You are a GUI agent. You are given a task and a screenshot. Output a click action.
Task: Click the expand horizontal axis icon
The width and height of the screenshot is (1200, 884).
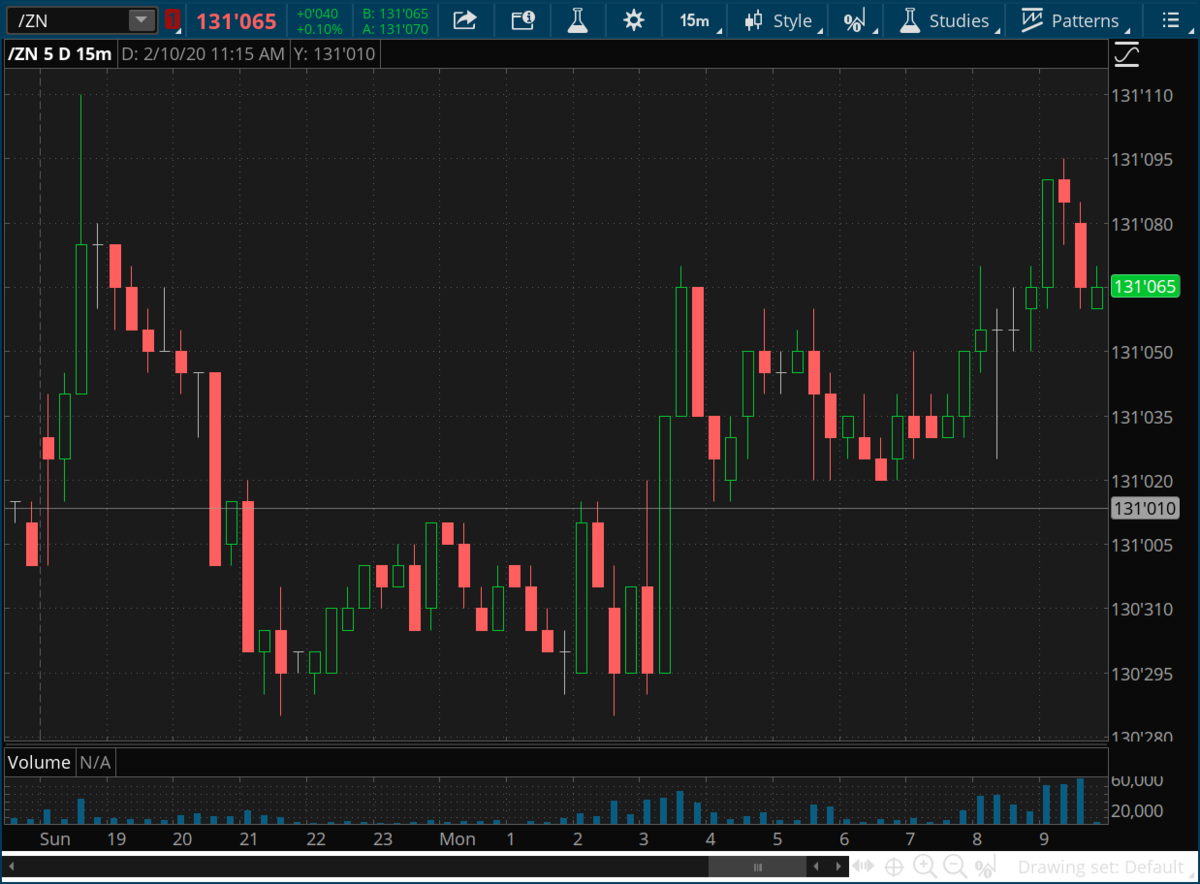point(864,866)
